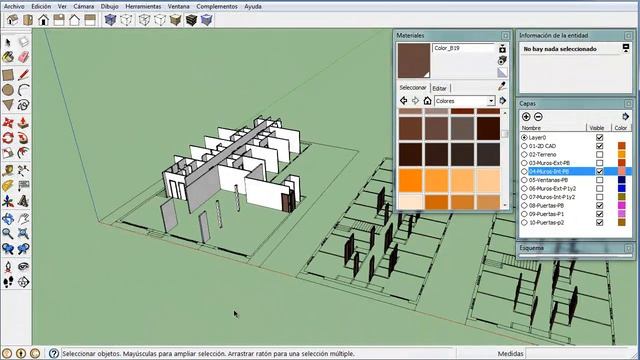Choose the Arc tool

[x=23, y=90]
